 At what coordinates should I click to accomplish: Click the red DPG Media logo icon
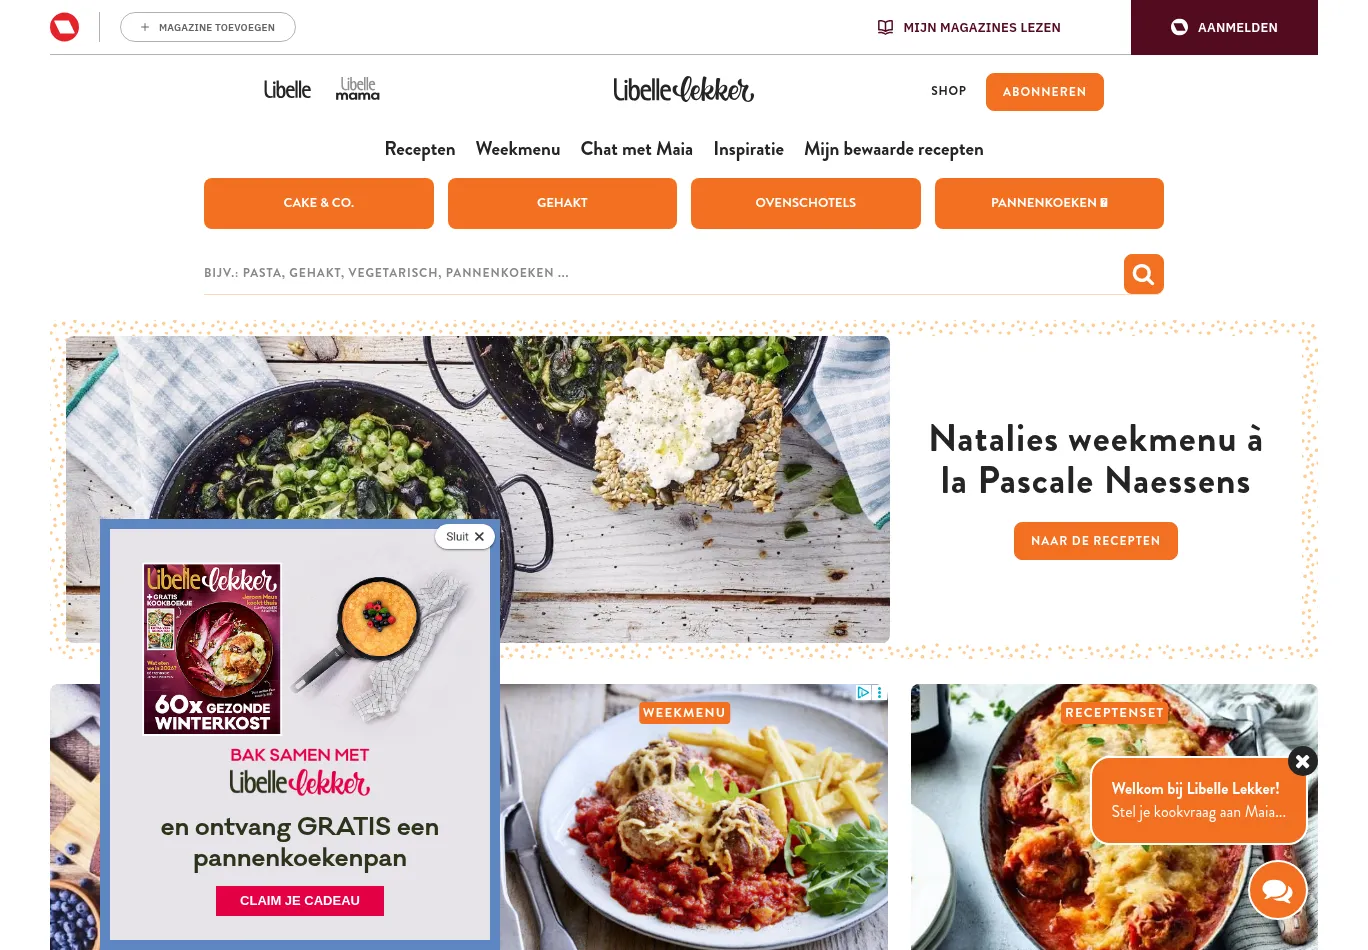[x=64, y=27]
